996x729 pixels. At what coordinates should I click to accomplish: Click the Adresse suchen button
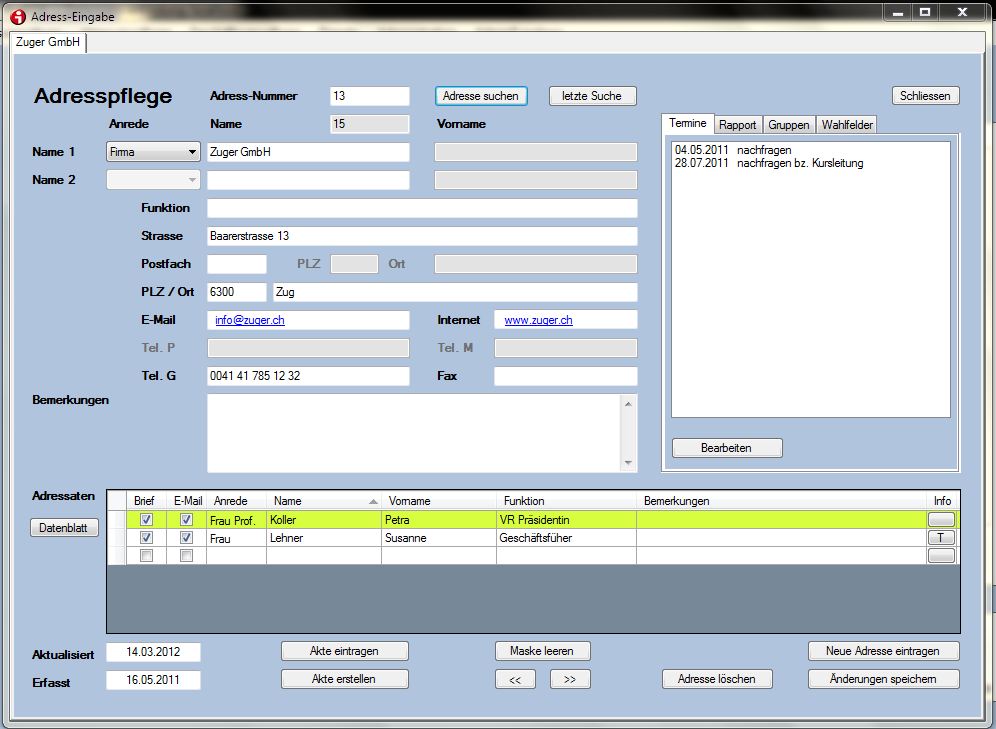(481, 96)
